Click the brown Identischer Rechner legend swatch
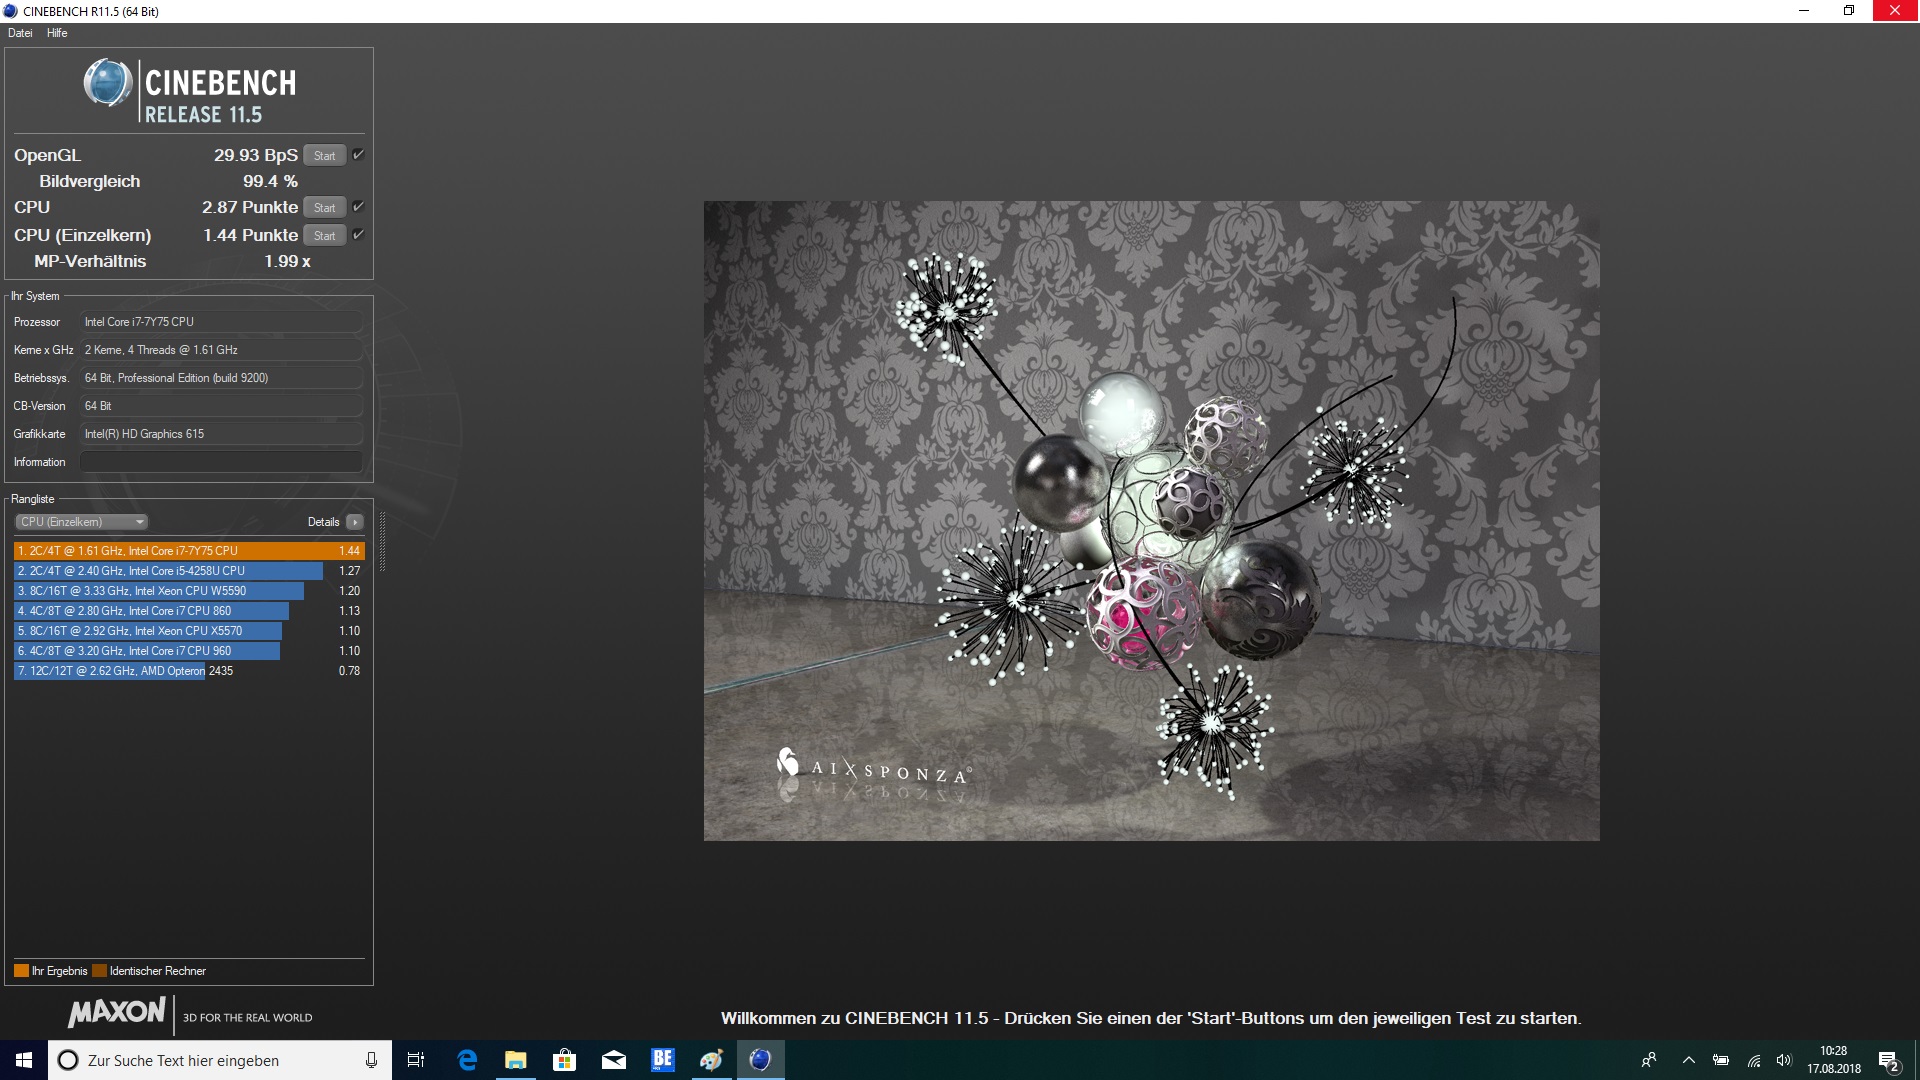The height and width of the screenshot is (1080, 1920). click(x=99, y=971)
